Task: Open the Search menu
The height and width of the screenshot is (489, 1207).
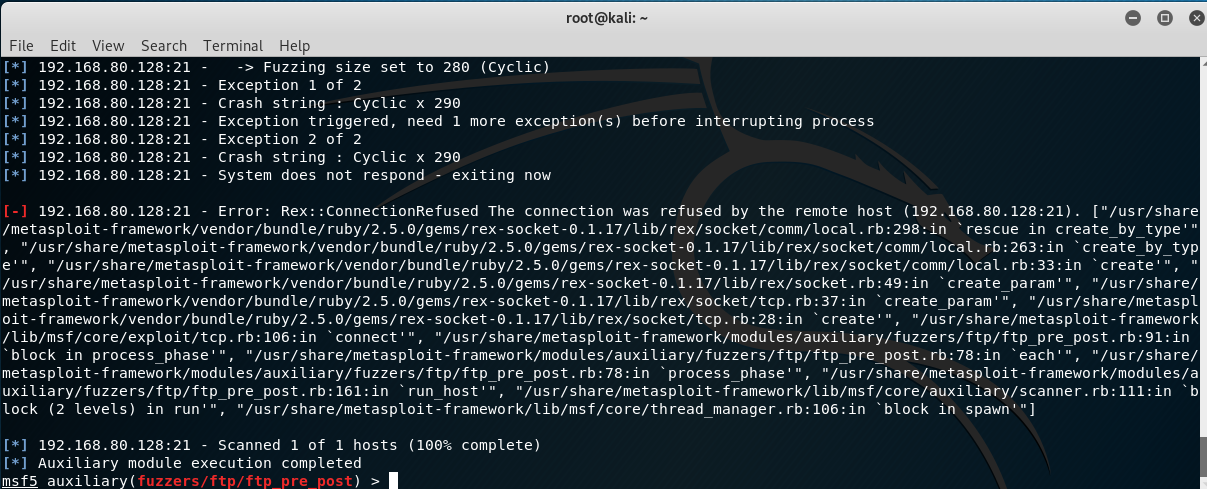Action: (x=164, y=45)
